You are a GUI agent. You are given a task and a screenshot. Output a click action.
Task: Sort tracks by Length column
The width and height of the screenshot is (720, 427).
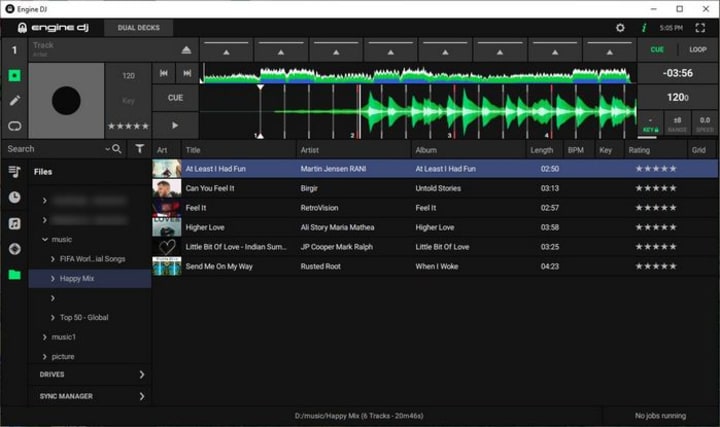click(544, 150)
